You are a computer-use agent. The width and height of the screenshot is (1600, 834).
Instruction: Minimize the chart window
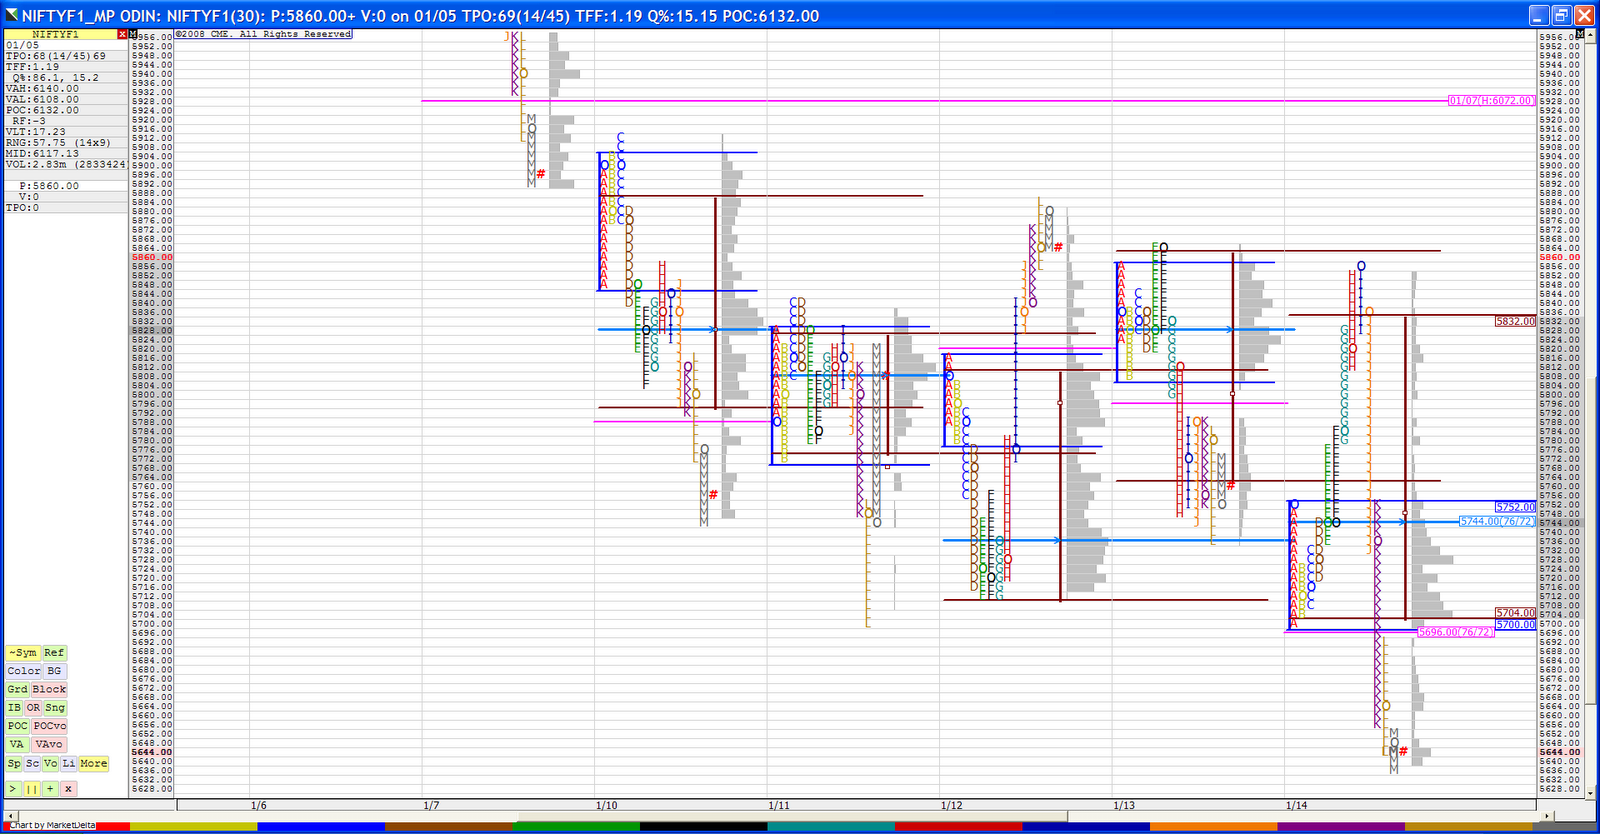pos(1540,15)
